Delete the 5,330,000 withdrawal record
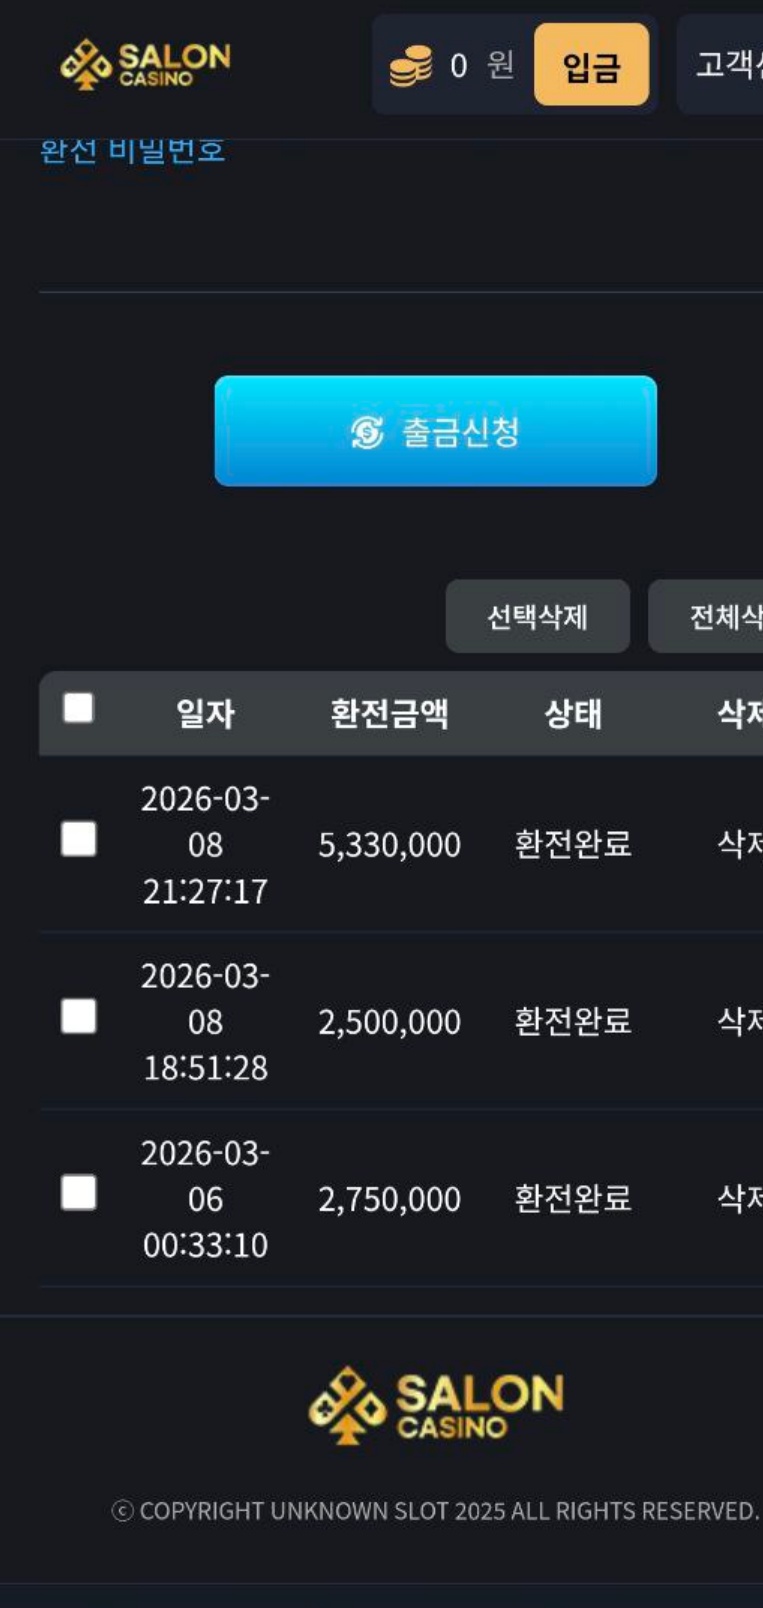Viewport: 763px width, 1608px height. coord(738,844)
